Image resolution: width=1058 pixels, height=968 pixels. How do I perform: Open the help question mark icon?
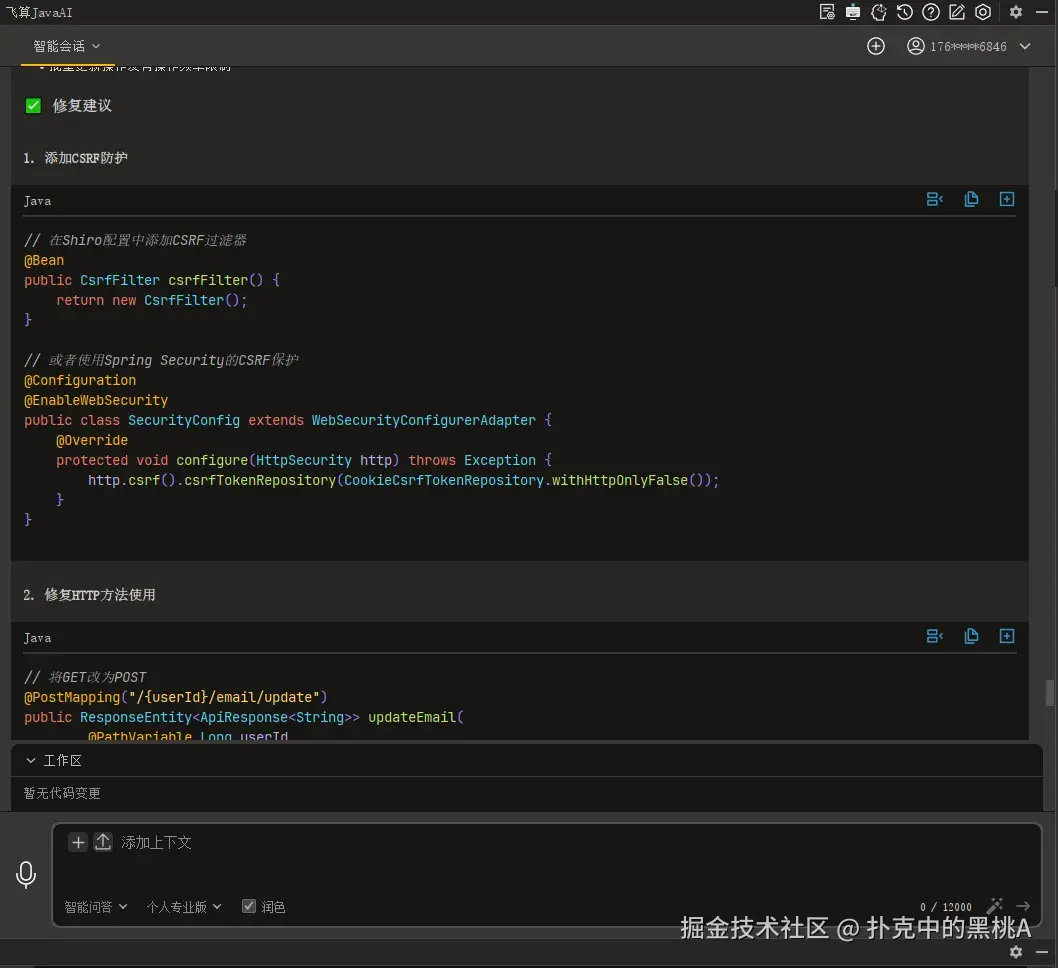tap(931, 12)
